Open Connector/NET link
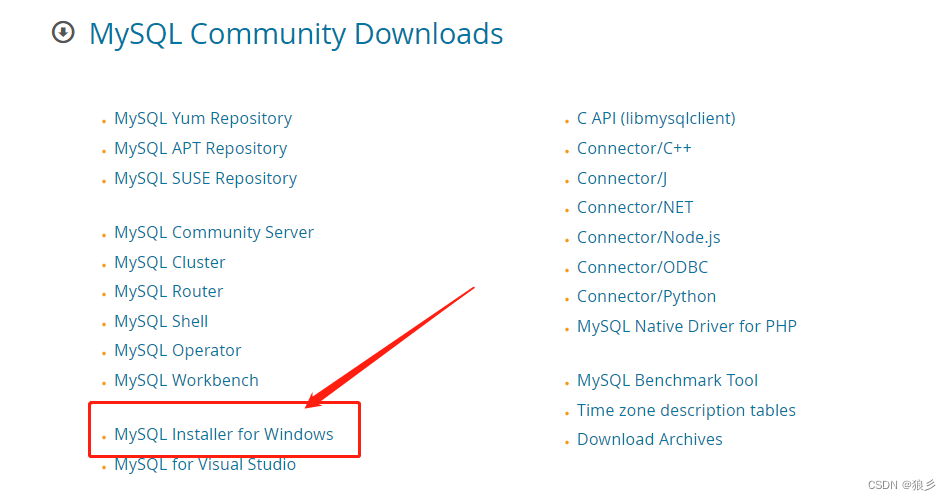The image size is (951, 500). [635, 208]
